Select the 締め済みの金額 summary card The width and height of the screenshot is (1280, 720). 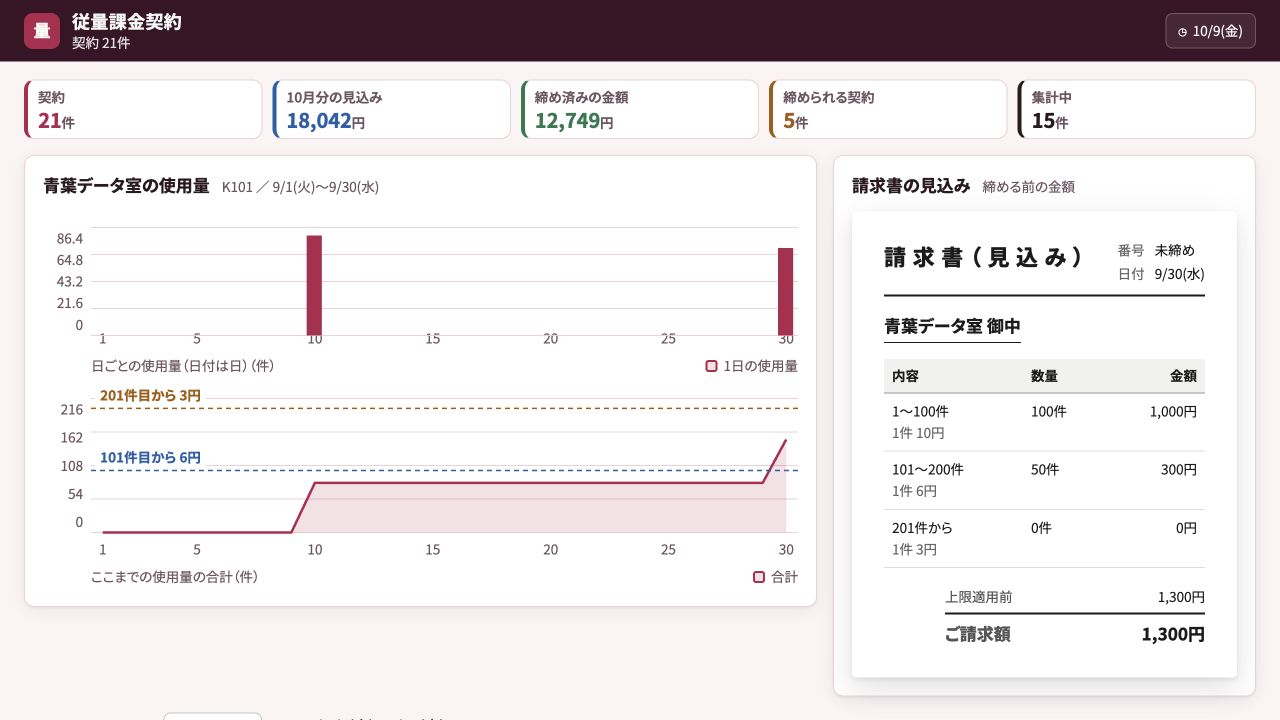(640, 109)
